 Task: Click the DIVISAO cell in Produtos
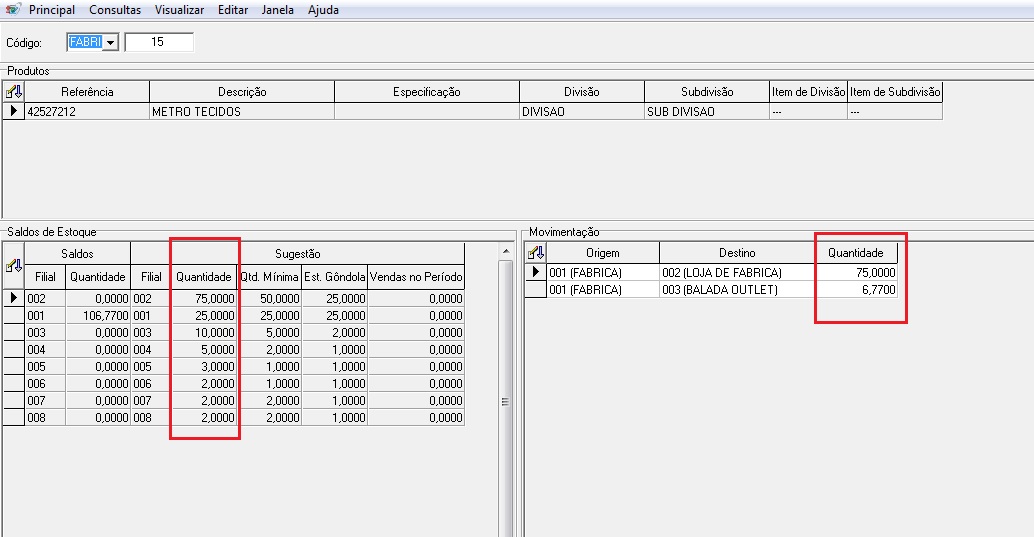point(582,111)
